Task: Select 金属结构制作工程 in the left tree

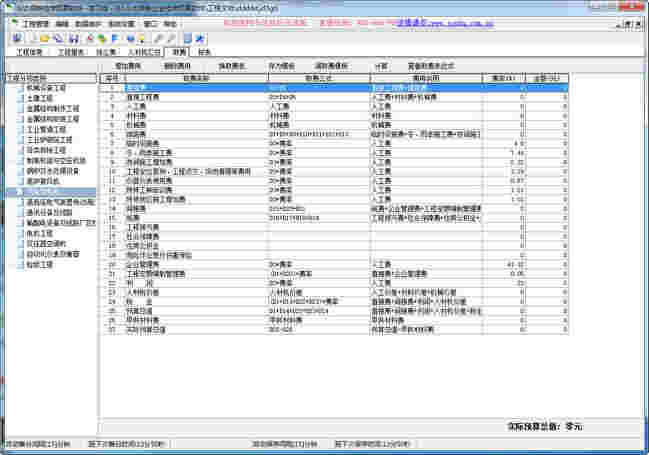Action: [x=53, y=108]
